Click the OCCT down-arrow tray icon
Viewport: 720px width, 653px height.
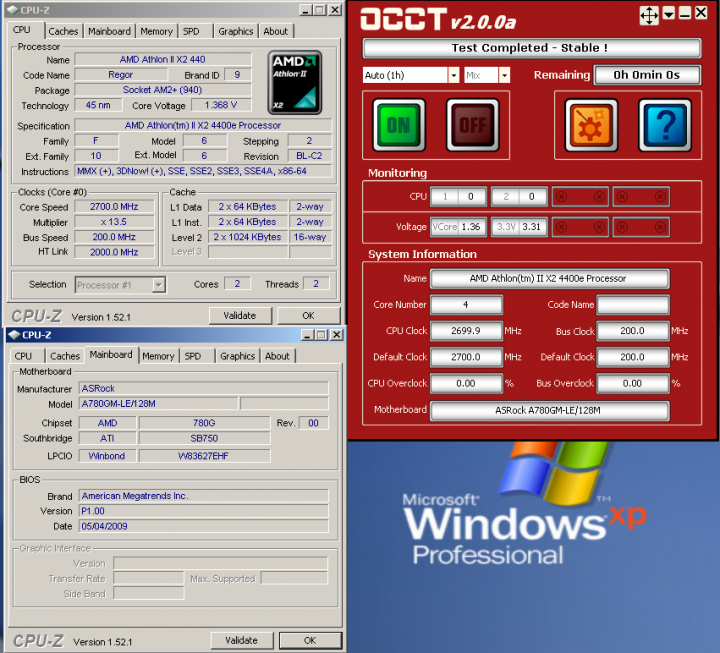pyautogui.click(x=669, y=14)
